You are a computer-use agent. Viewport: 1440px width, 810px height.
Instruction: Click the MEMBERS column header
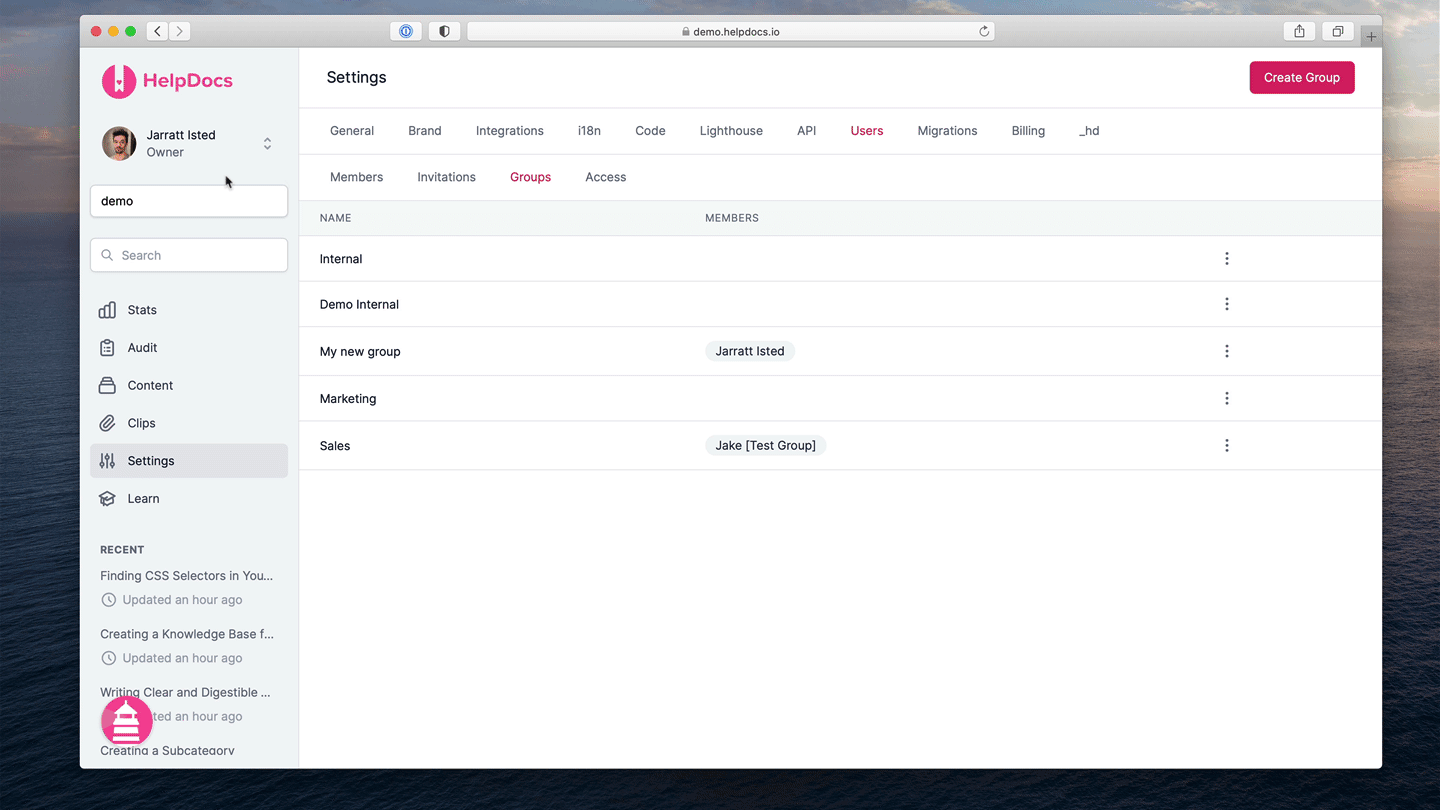(x=732, y=218)
